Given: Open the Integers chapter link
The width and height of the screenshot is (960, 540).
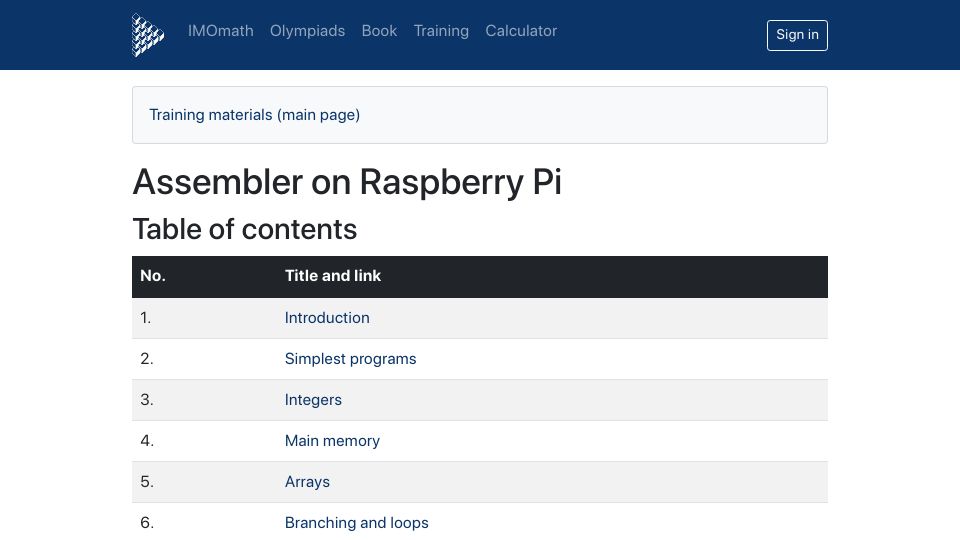Looking at the screenshot, I should 313,400.
